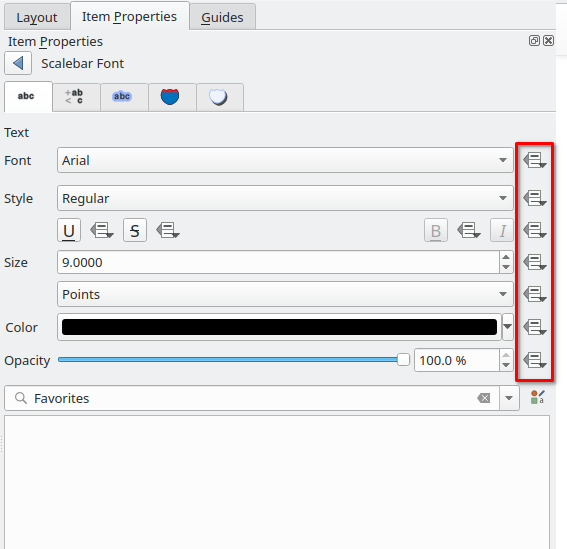567x549 pixels.
Task: Switch to the Layout tab
Action: pos(37,17)
